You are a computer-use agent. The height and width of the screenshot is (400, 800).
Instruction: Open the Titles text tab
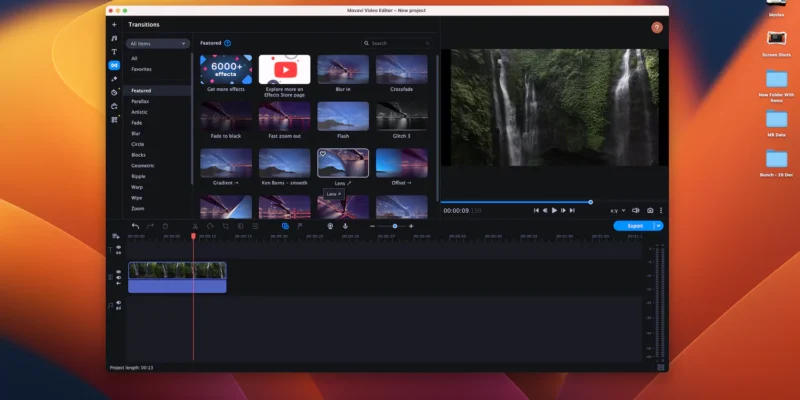[x=114, y=52]
